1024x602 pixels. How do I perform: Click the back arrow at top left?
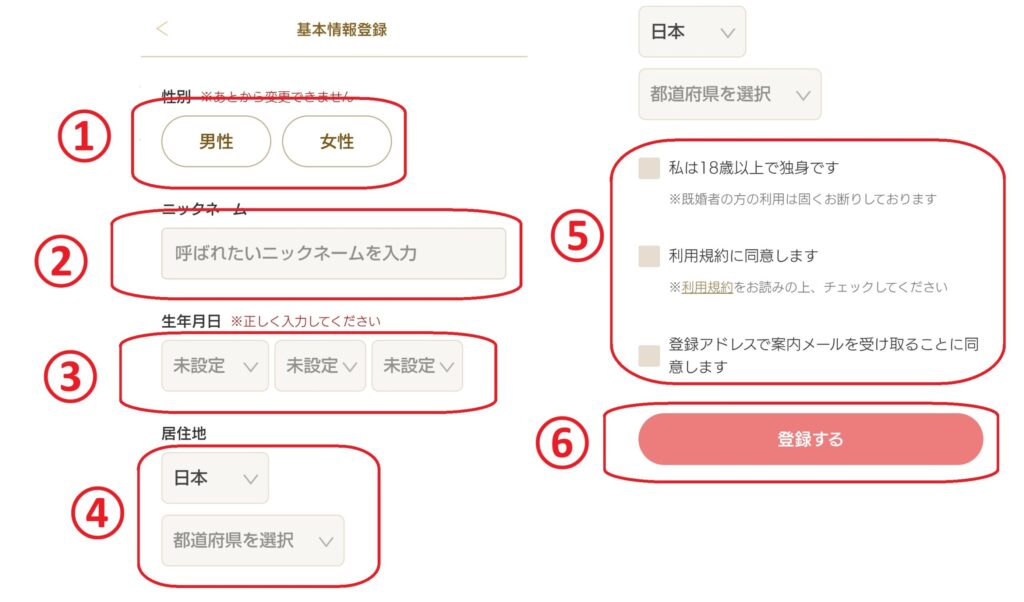point(163,29)
